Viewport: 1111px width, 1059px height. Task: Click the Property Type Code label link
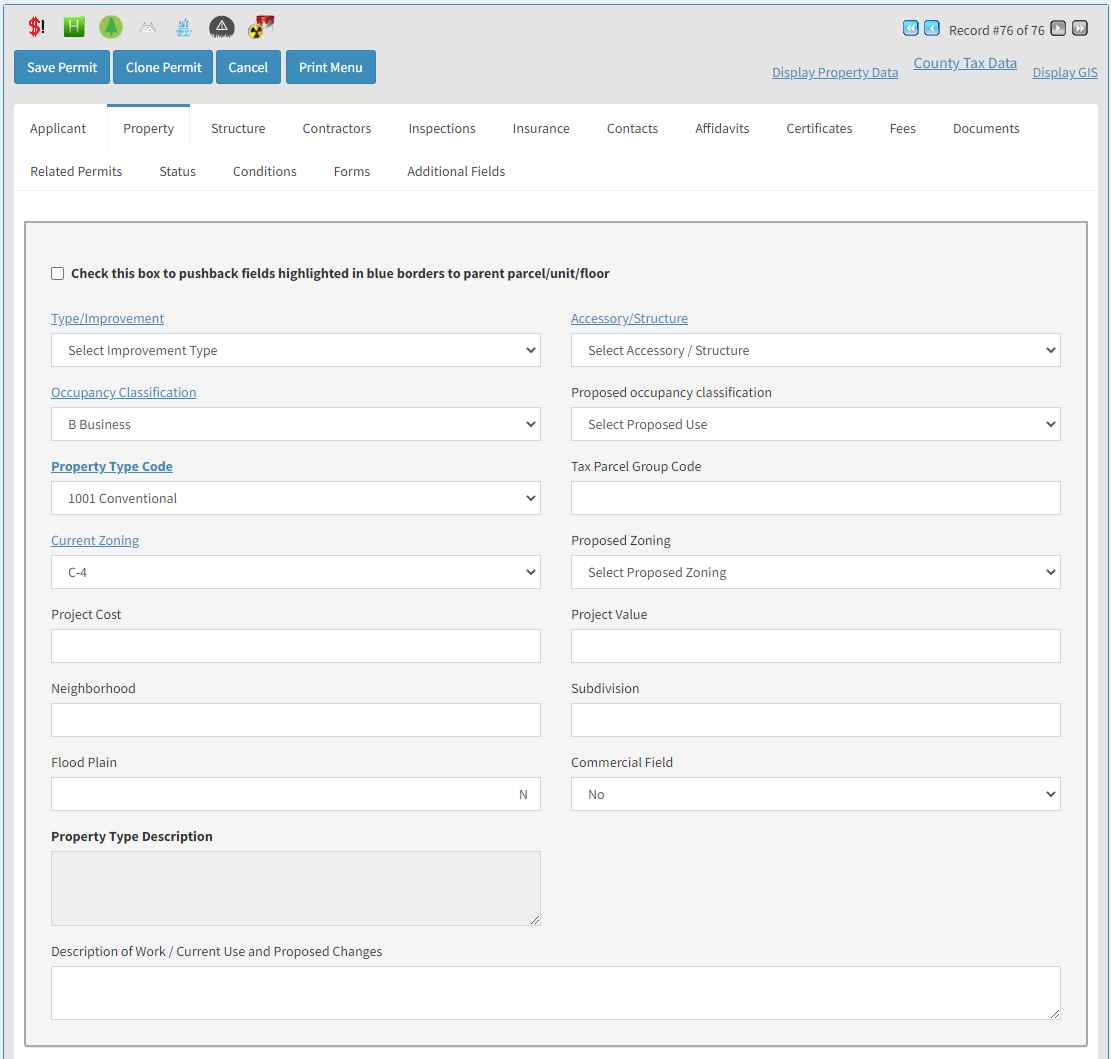coord(112,466)
